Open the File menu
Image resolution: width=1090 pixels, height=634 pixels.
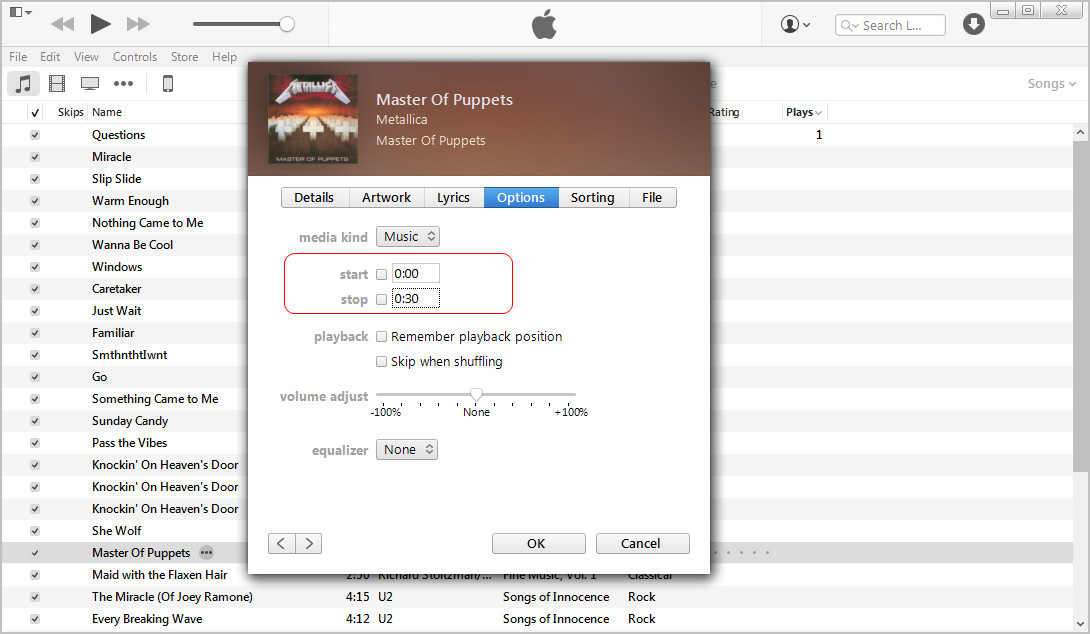tap(18, 57)
